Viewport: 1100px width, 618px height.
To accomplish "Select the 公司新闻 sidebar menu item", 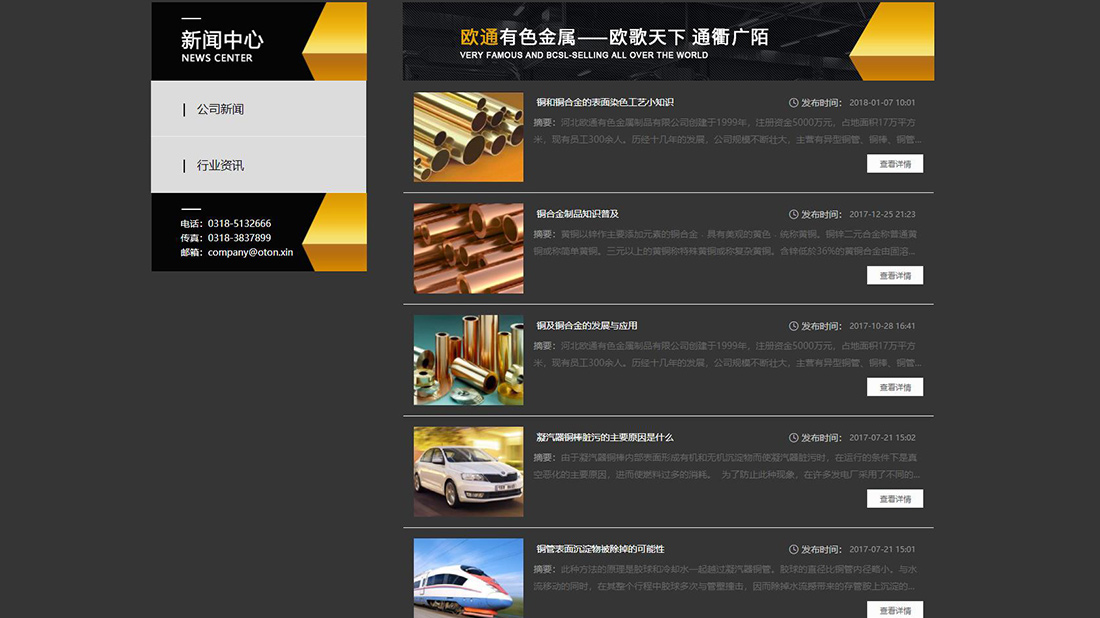I will (220, 110).
